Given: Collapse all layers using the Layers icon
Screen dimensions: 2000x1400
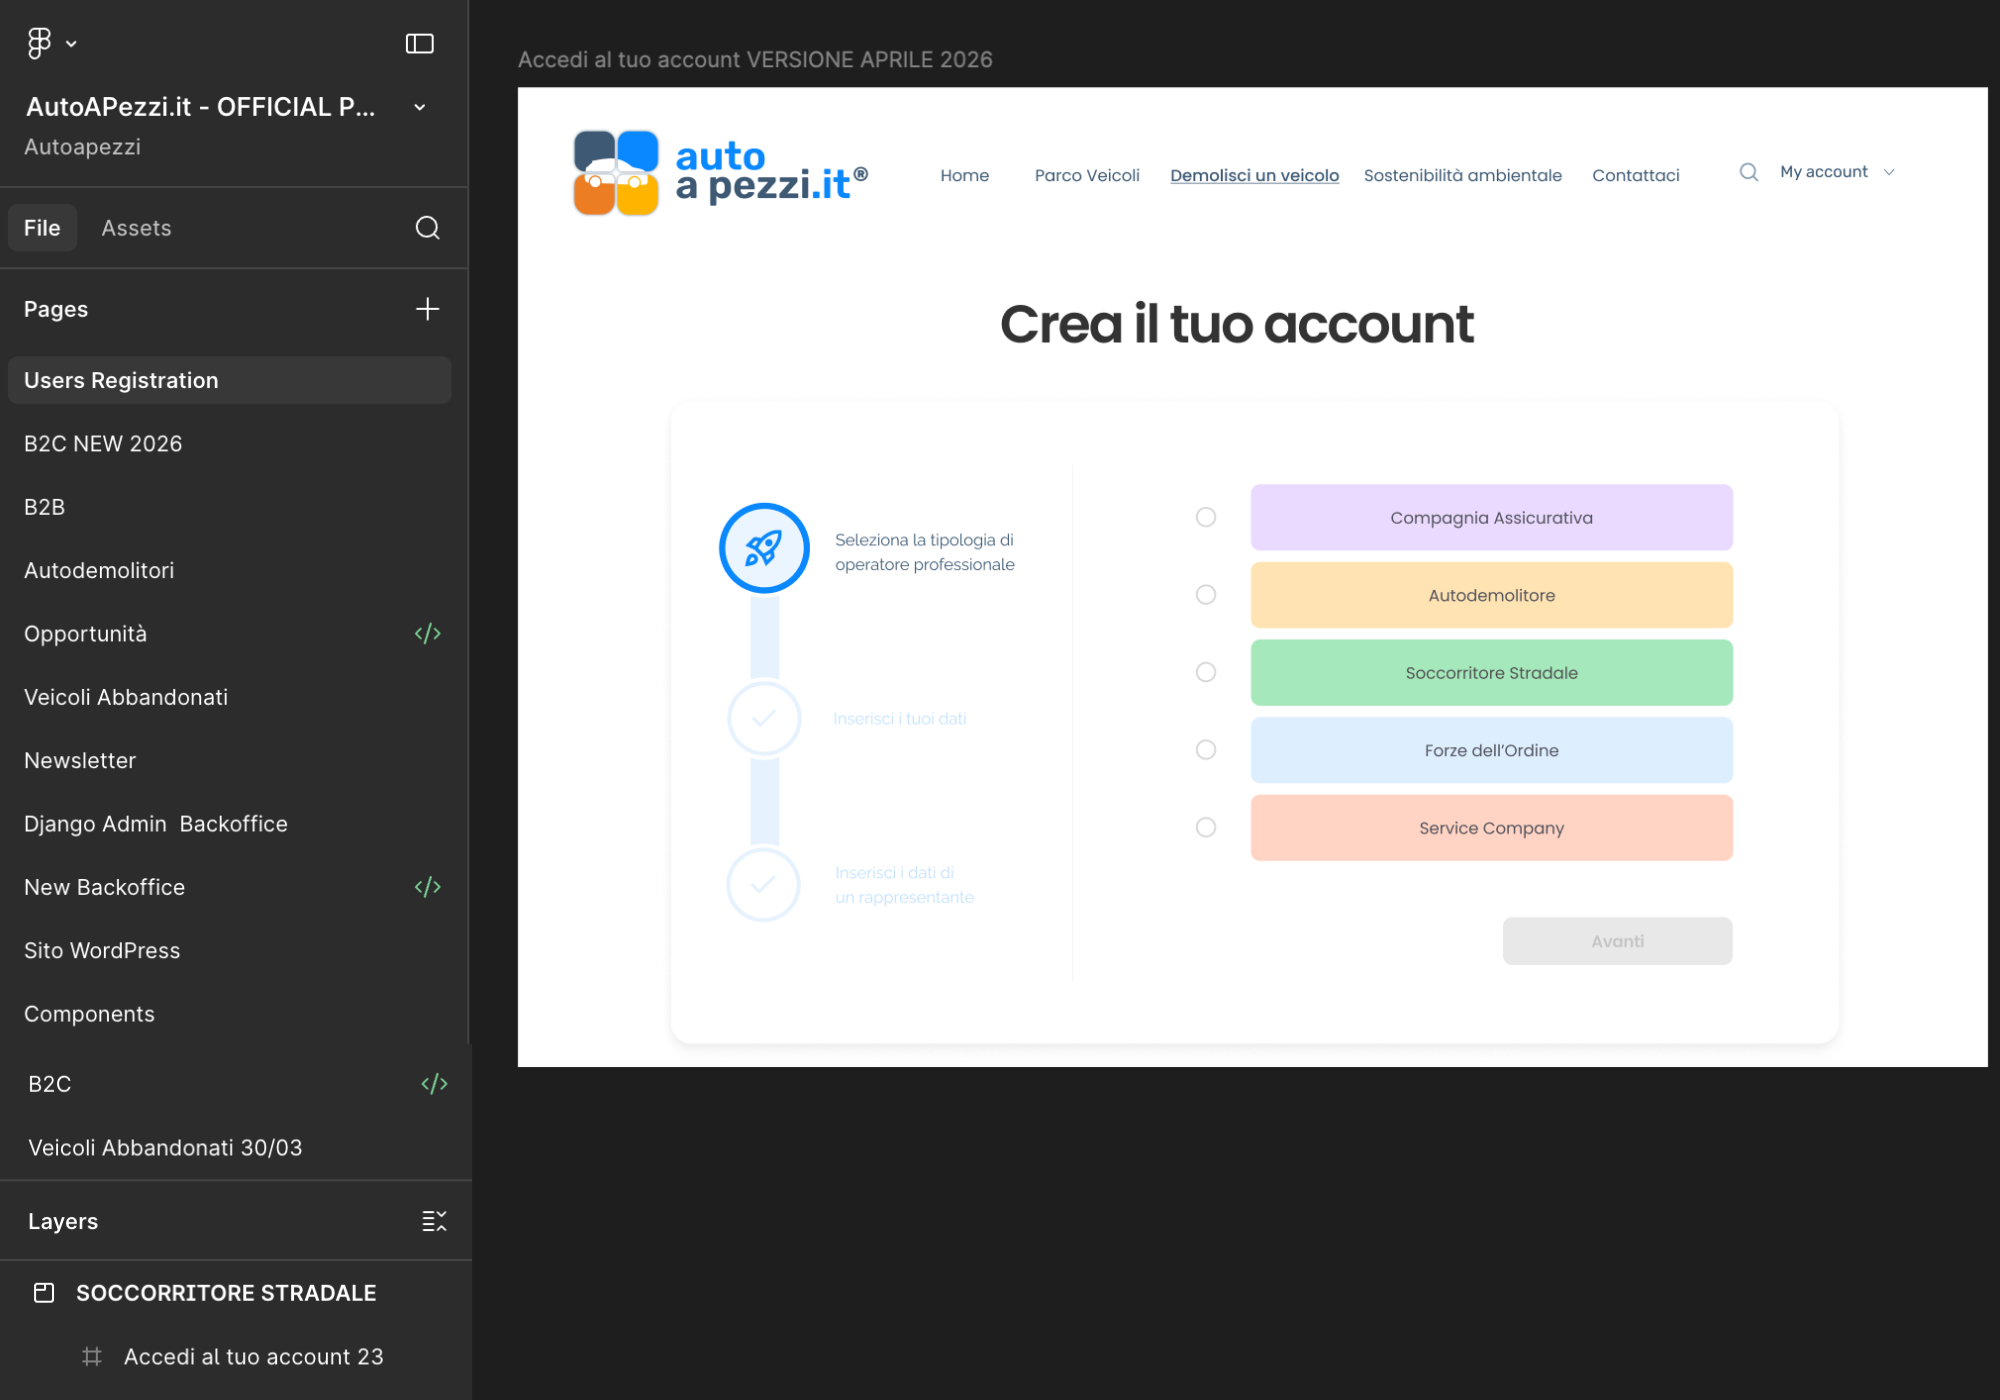Looking at the screenshot, I should coord(434,1221).
